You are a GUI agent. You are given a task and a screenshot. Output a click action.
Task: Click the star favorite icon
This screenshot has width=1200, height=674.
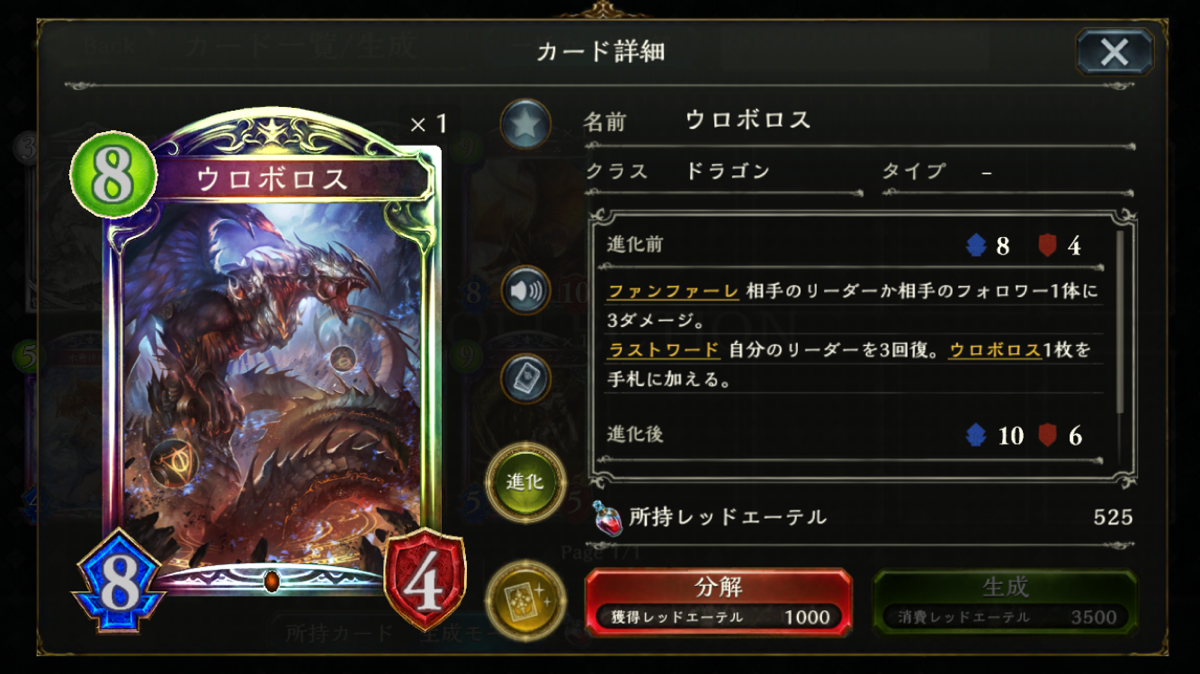tap(526, 124)
